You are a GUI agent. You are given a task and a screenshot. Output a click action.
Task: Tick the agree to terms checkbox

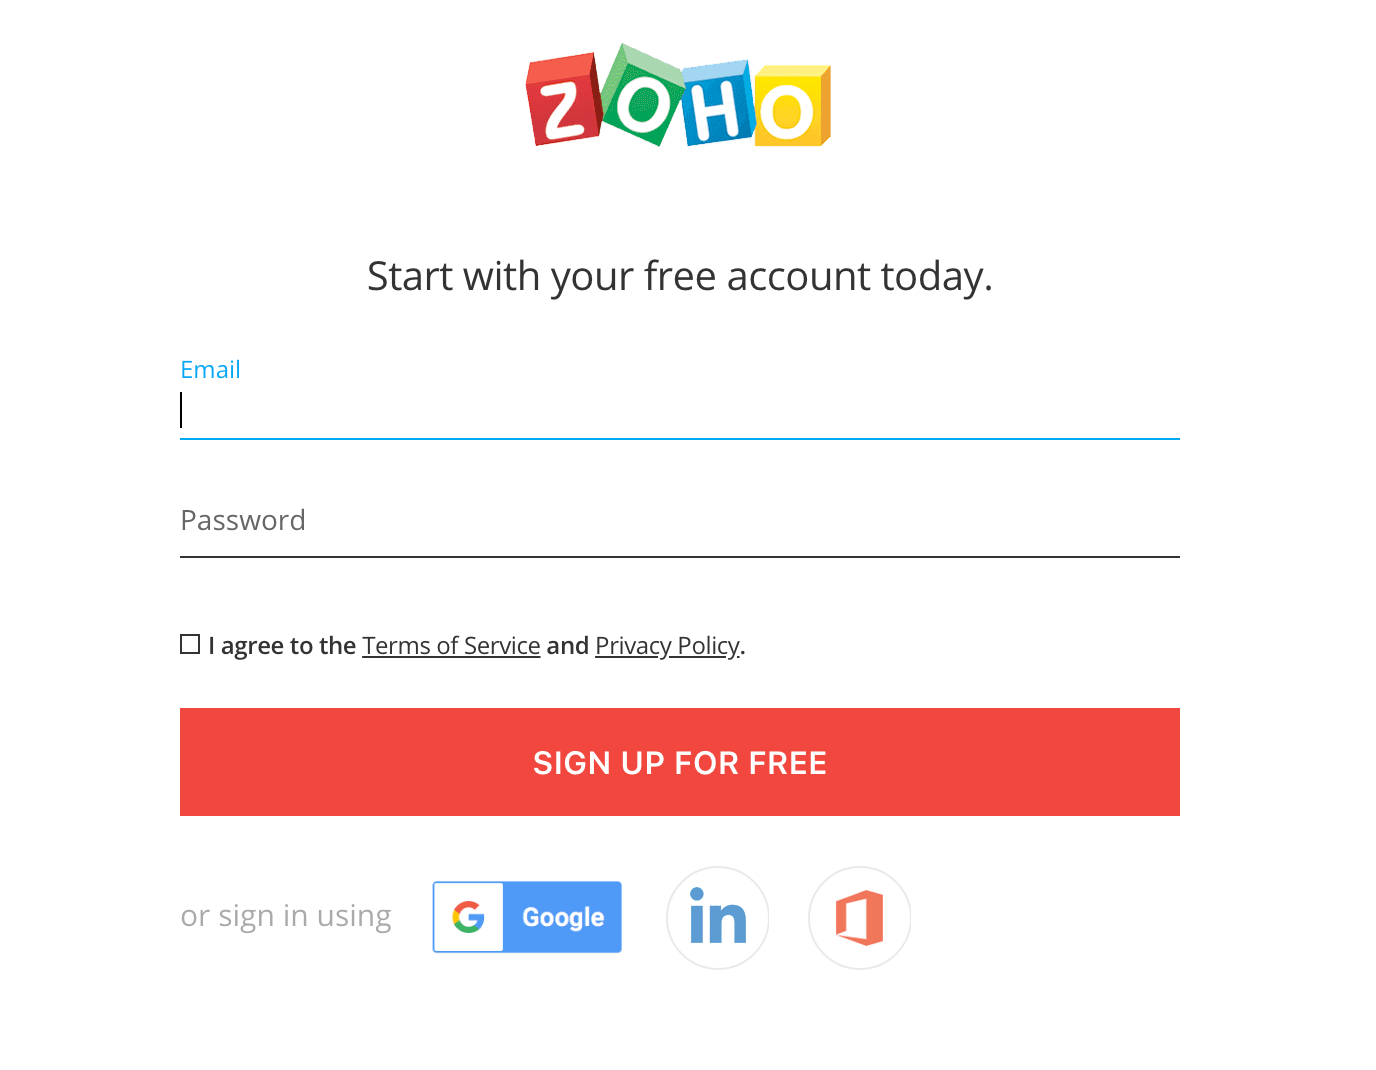click(x=190, y=645)
